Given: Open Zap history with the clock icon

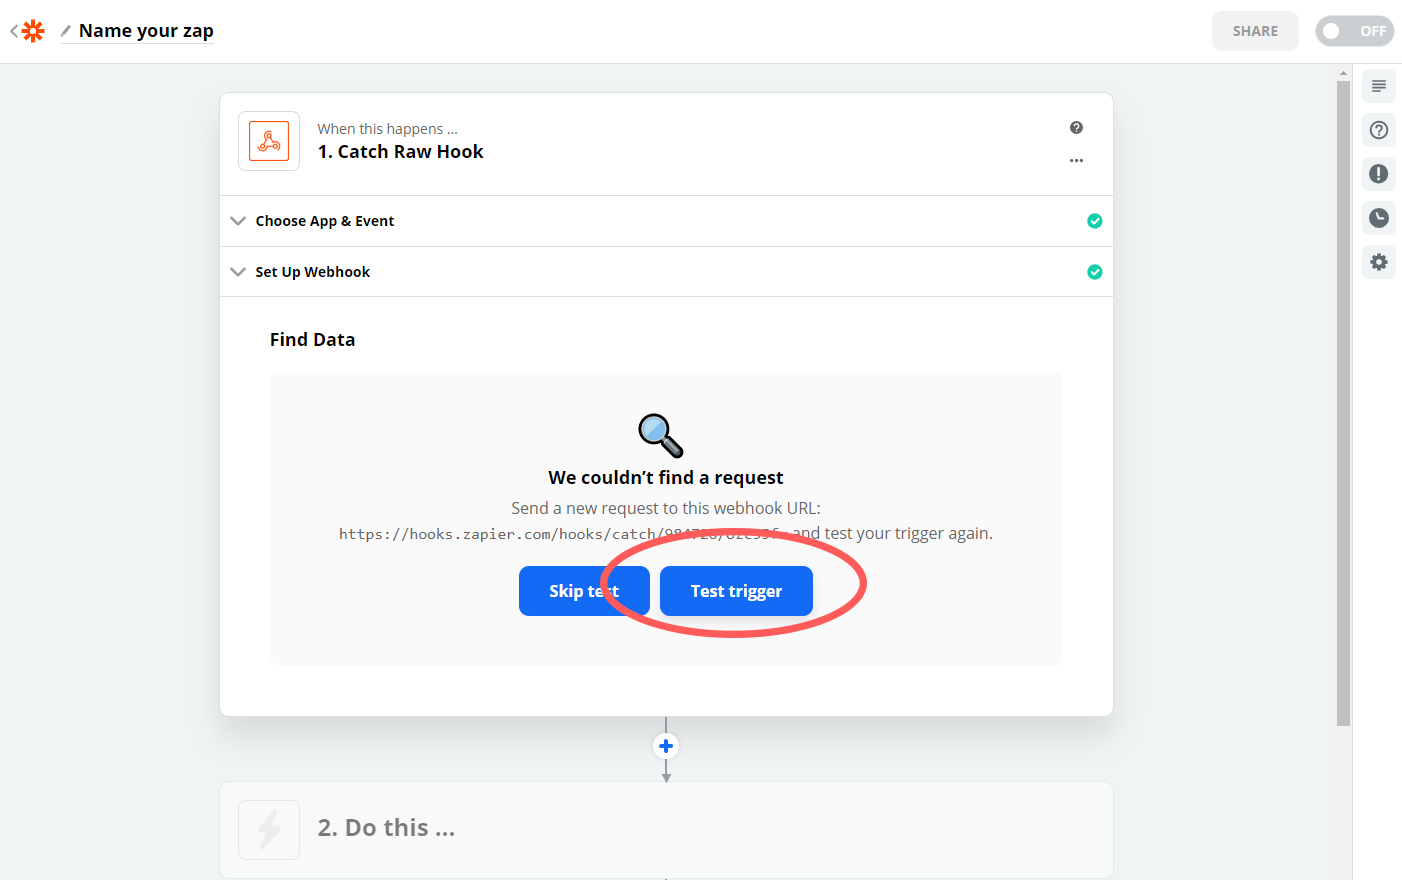Looking at the screenshot, I should 1378,218.
